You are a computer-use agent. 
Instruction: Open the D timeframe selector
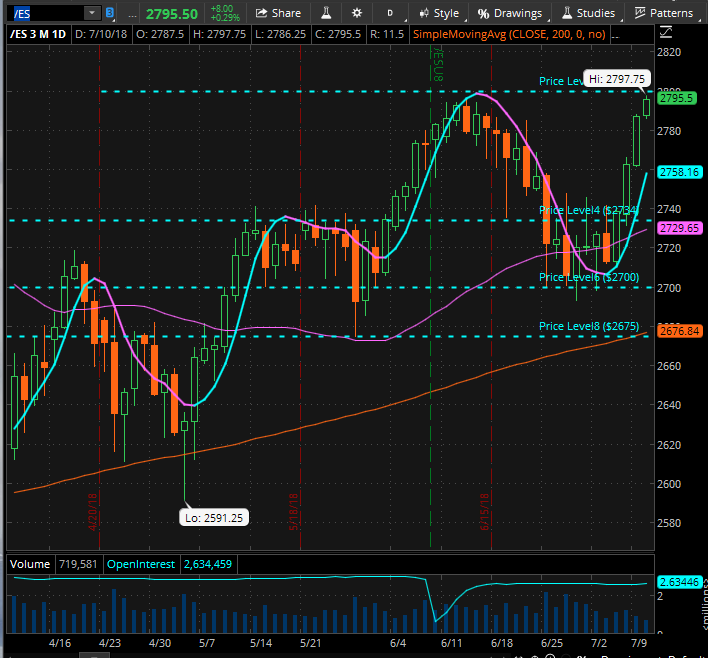[x=390, y=14]
